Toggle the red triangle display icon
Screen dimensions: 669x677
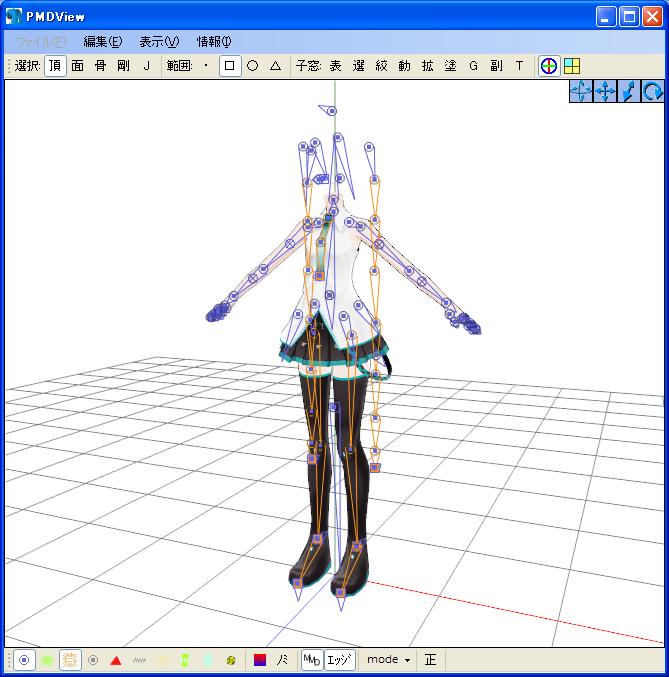pos(116,660)
